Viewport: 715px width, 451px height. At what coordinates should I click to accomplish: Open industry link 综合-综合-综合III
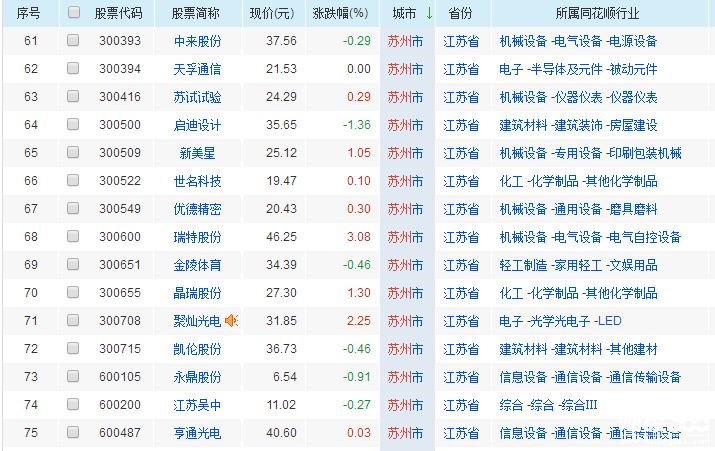[548, 405]
